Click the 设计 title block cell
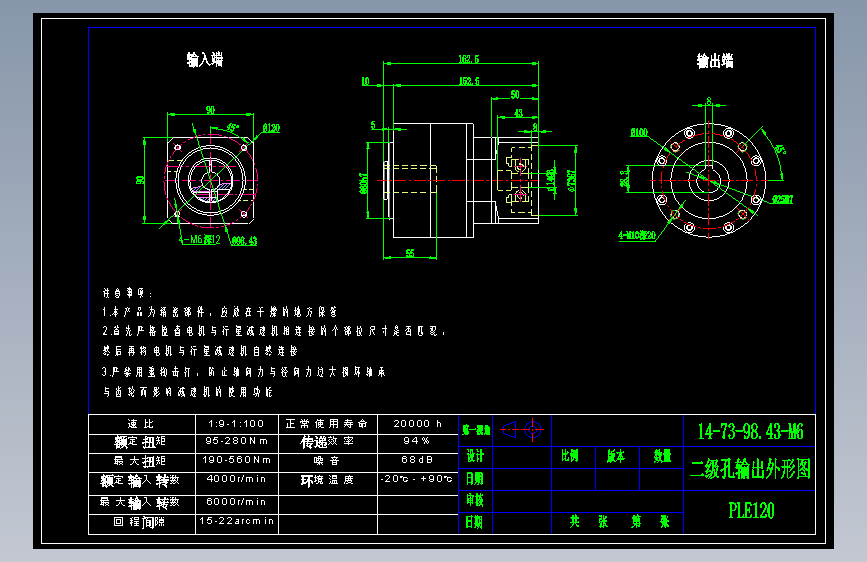 point(475,457)
